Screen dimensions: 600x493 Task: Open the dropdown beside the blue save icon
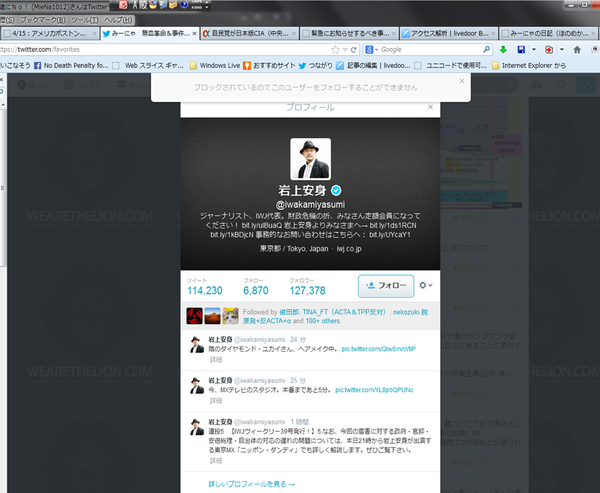pyautogui.click(x=533, y=49)
